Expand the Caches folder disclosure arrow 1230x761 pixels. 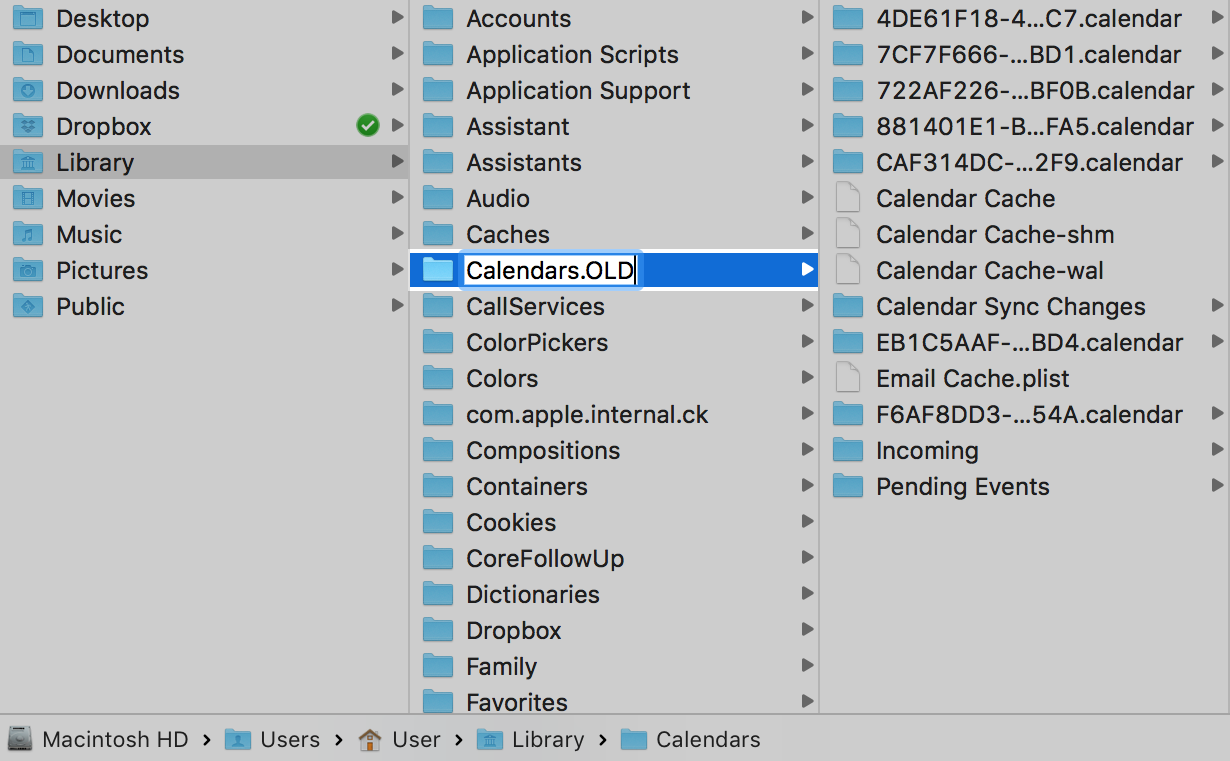click(x=807, y=234)
